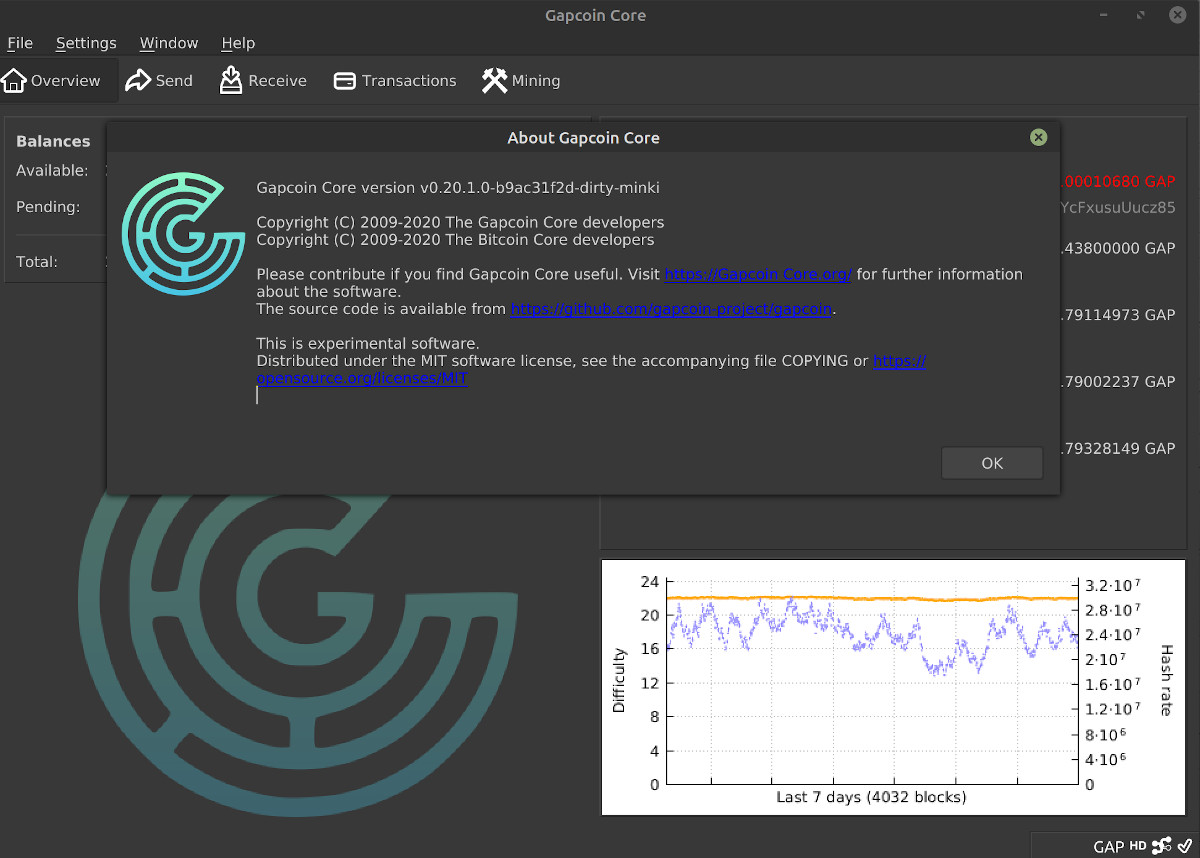
Task: Click the HD wallet status icon
Action: (x=1138, y=846)
